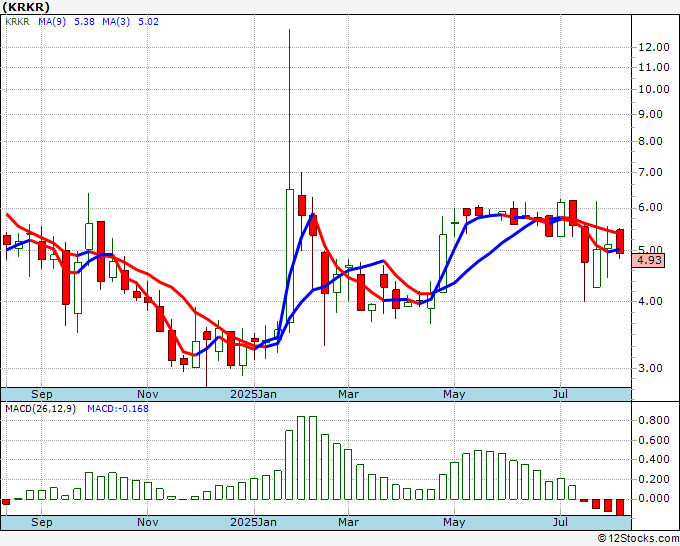Screen dimensions: 680x546
Task: Click the MACD(26,12,9) indicator label
Action: [x=40, y=409]
